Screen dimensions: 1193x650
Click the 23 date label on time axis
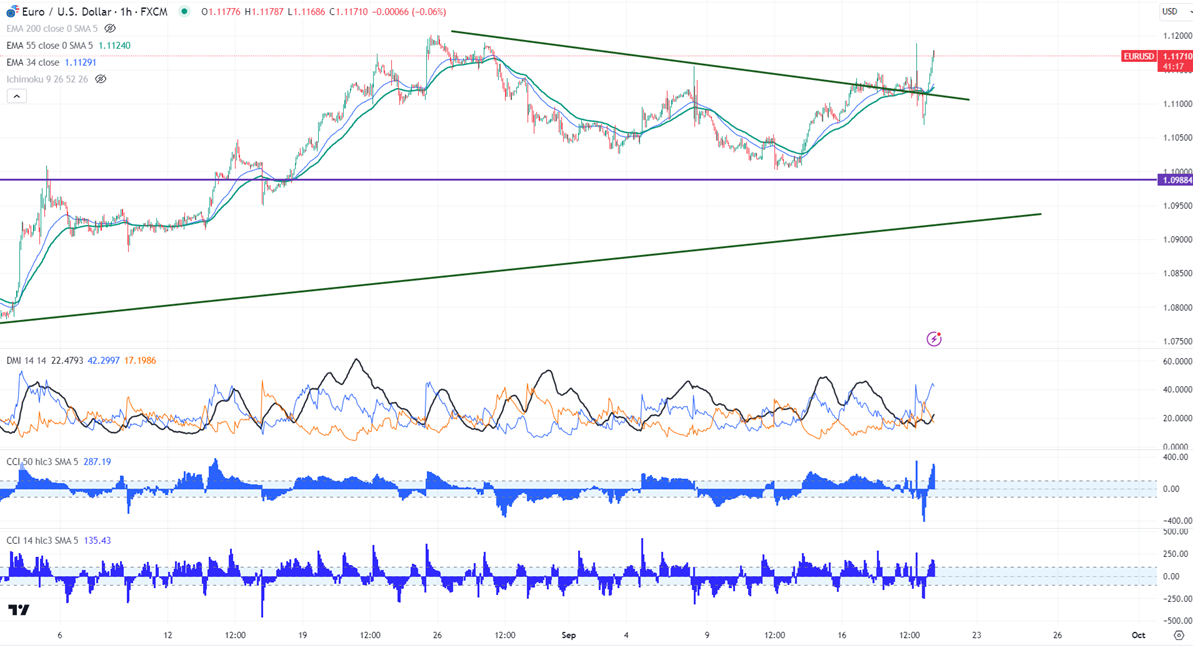(976, 635)
